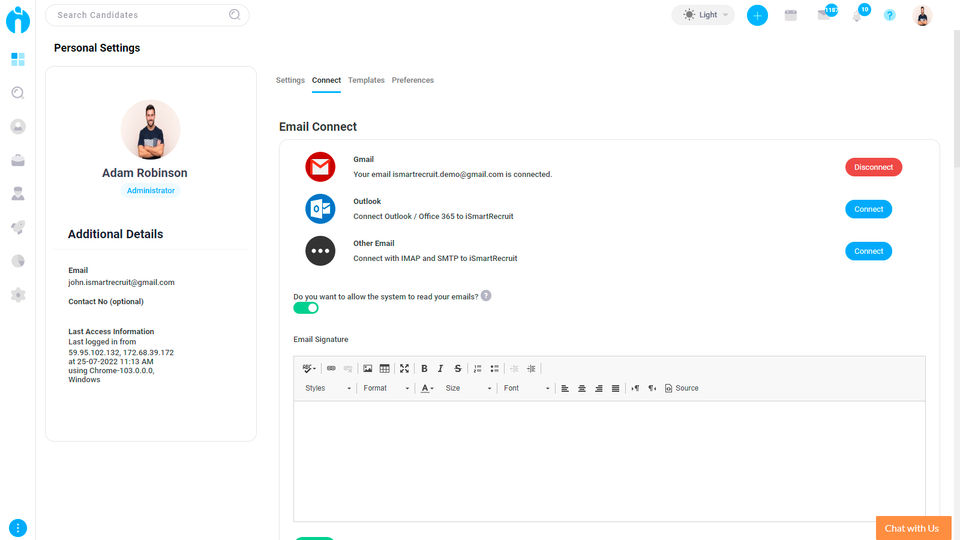Open the text color dropdown
This screenshot has height=540, width=960.
427,388
